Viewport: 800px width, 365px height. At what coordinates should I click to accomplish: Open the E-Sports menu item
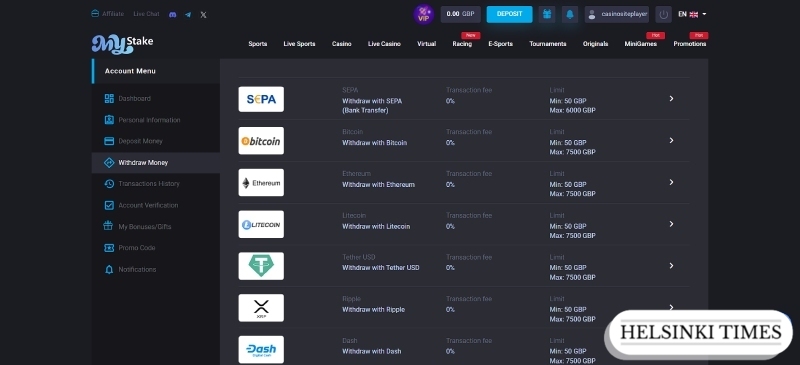coord(501,44)
